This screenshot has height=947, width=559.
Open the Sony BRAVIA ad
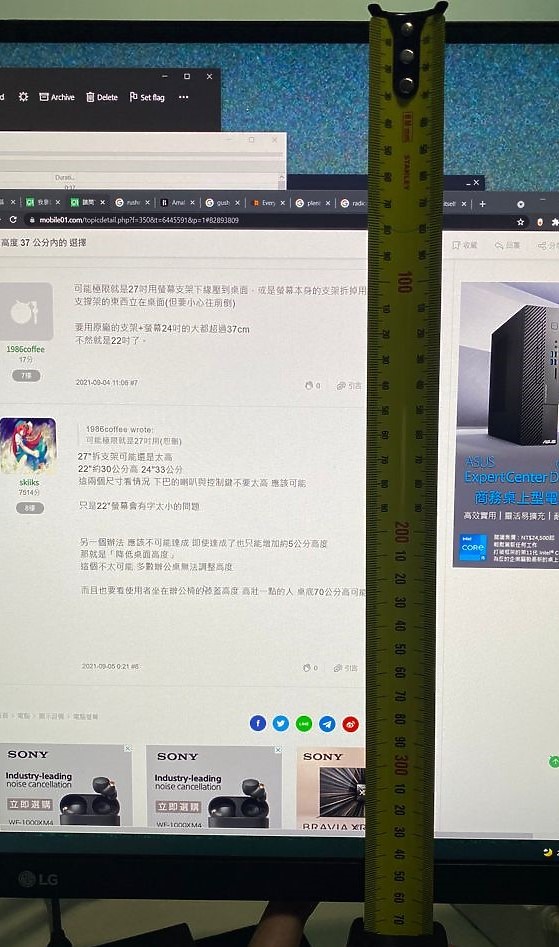(x=331, y=789)
